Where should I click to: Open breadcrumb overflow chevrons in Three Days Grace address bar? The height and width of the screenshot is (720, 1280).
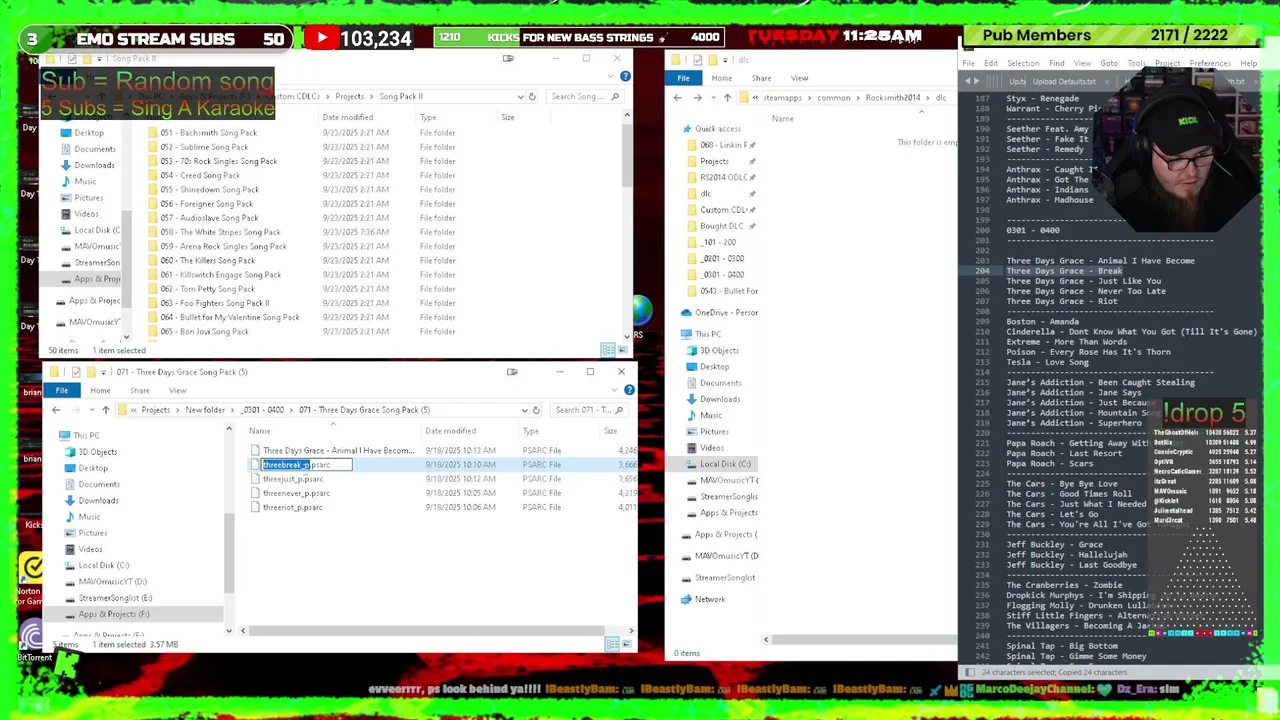point(134,410)
